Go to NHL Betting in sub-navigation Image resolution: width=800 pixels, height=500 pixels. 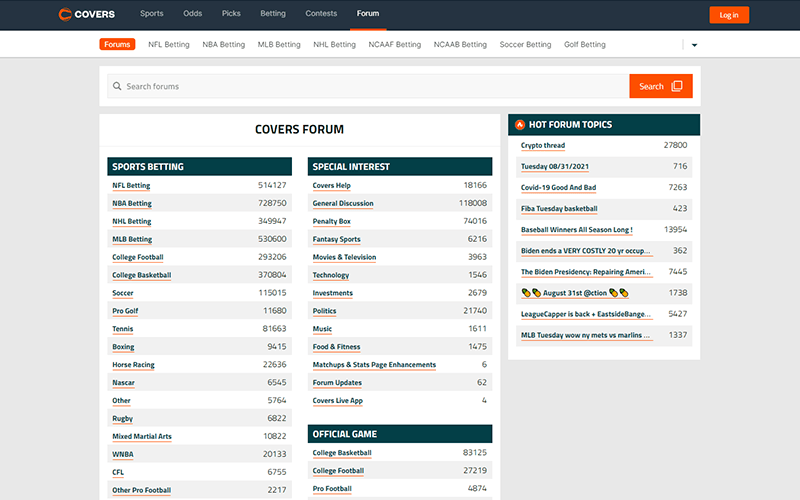[x=335, y=44]
